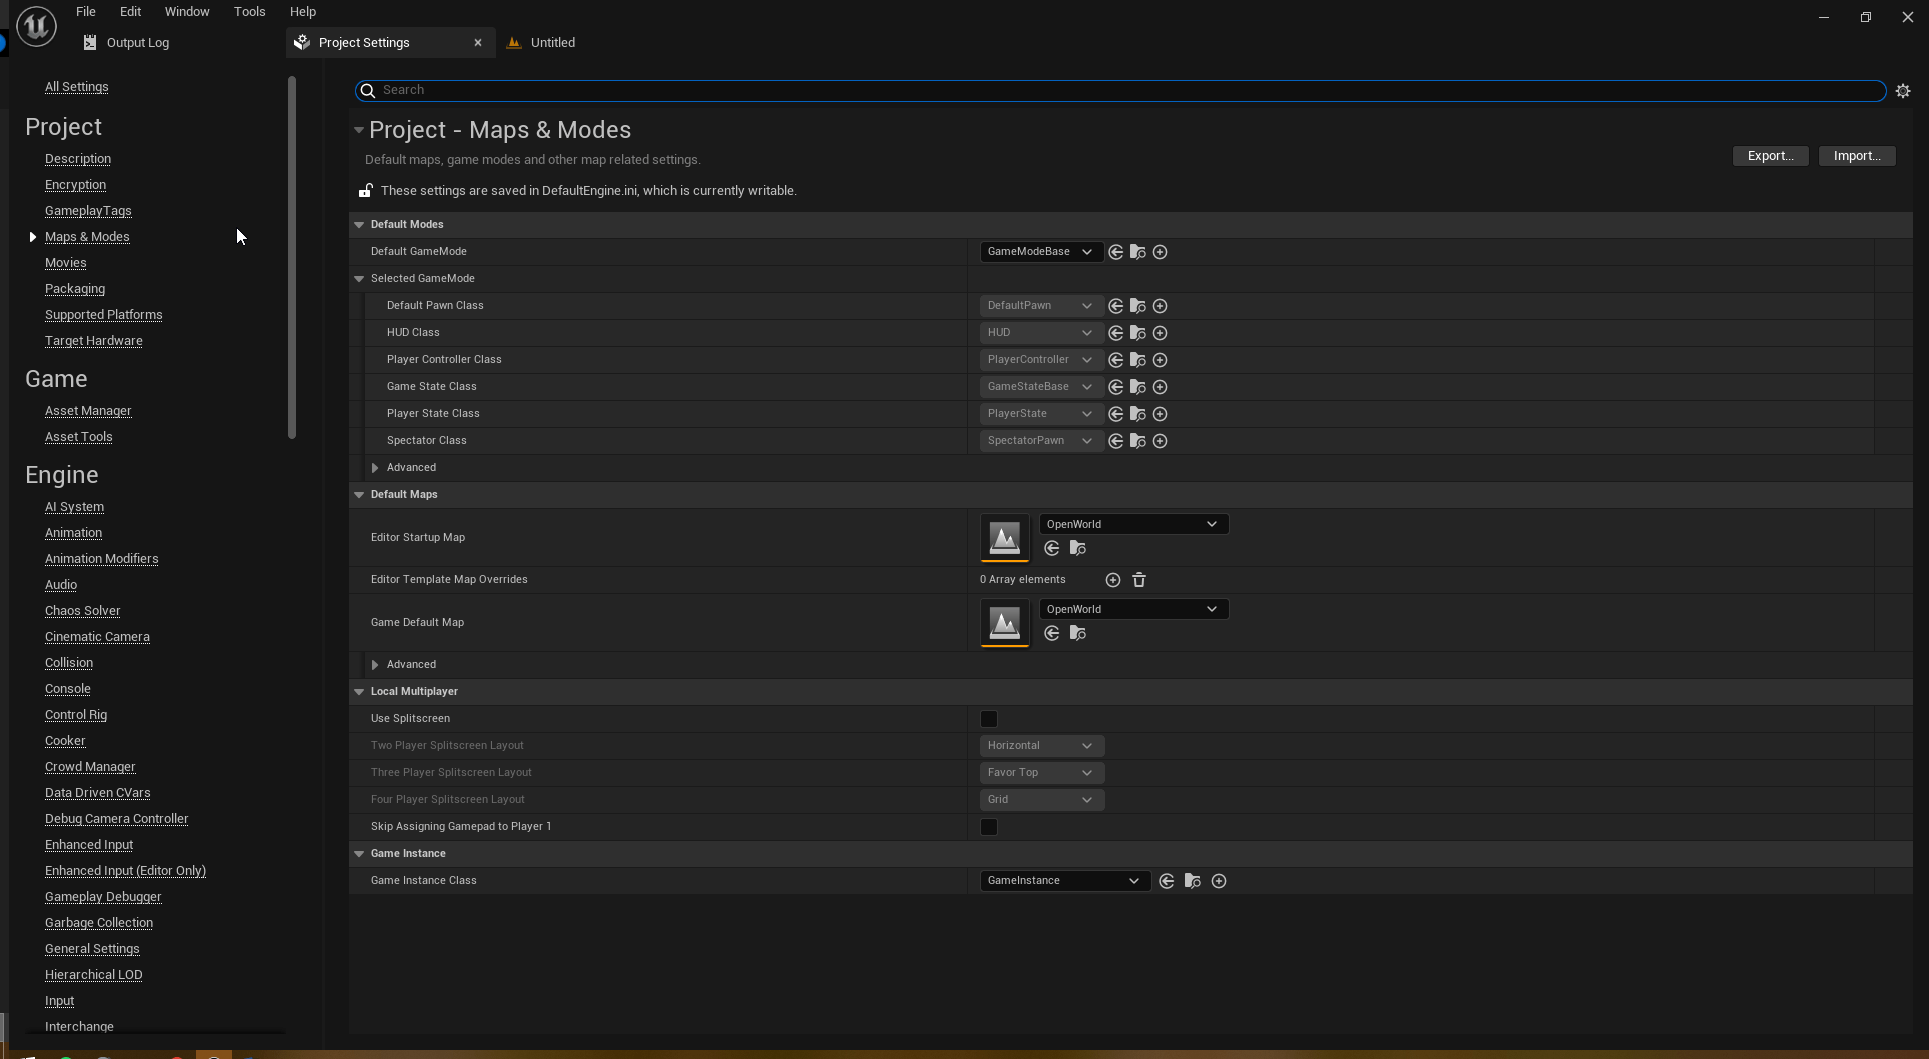
Task: Open Default GameMode dropdown
Action: coord(1041,252)
